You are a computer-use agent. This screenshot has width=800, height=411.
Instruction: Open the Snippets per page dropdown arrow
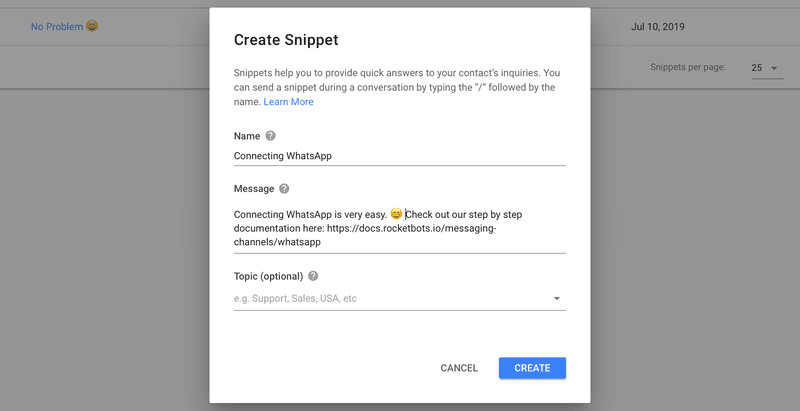click(x=774, y=68)
